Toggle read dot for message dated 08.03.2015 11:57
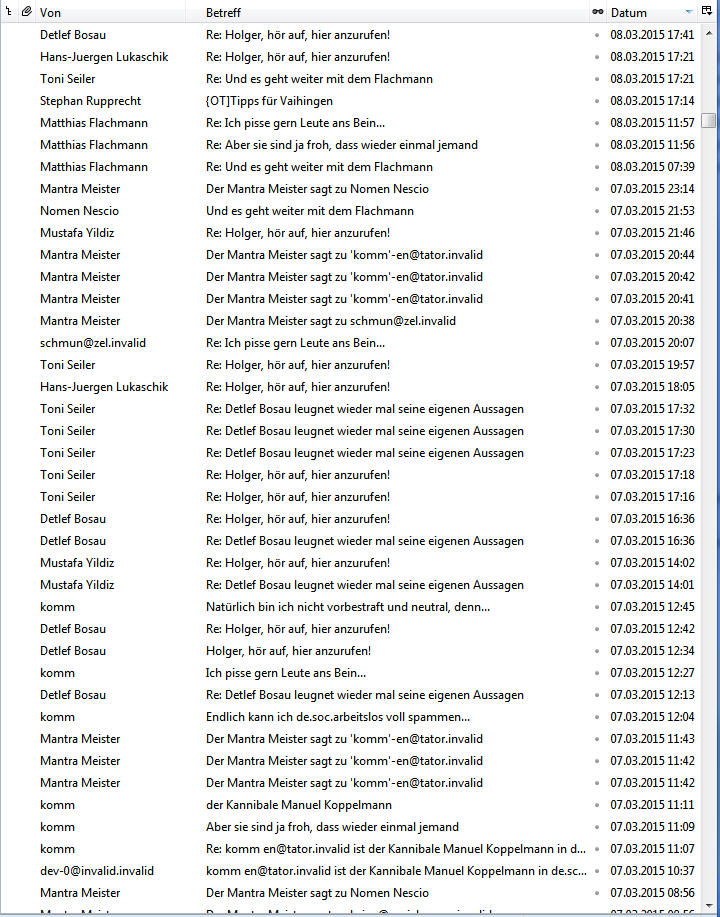The width and height of the screenshot is (720, 917). click(597, 123)
